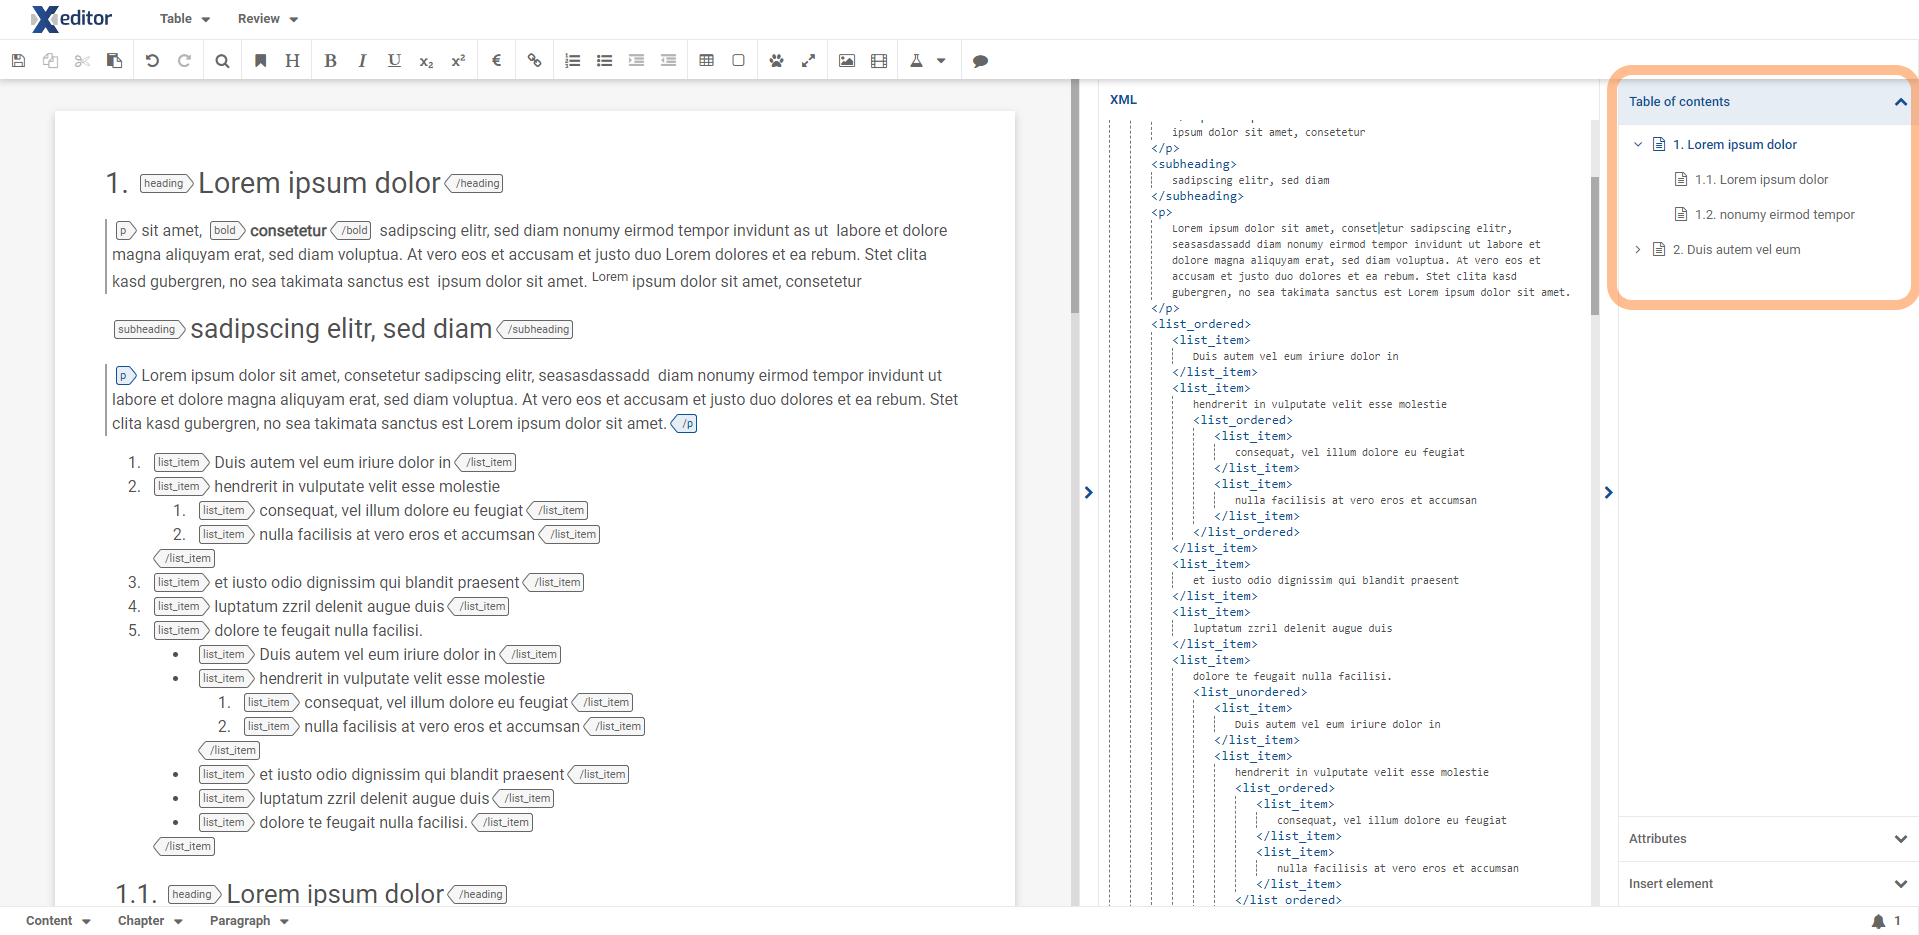Select '2. Duis autem vel eum' in contents

pyautogui.click(x=1736, y=250)
